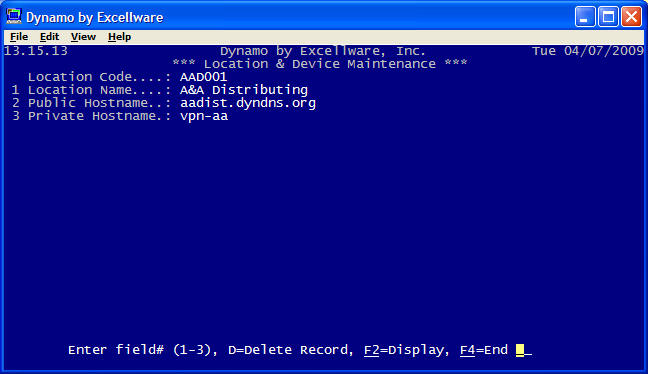Click the Public Hostname value aadist.dyndns.org

pyautogui.click(x=248, y=103)
